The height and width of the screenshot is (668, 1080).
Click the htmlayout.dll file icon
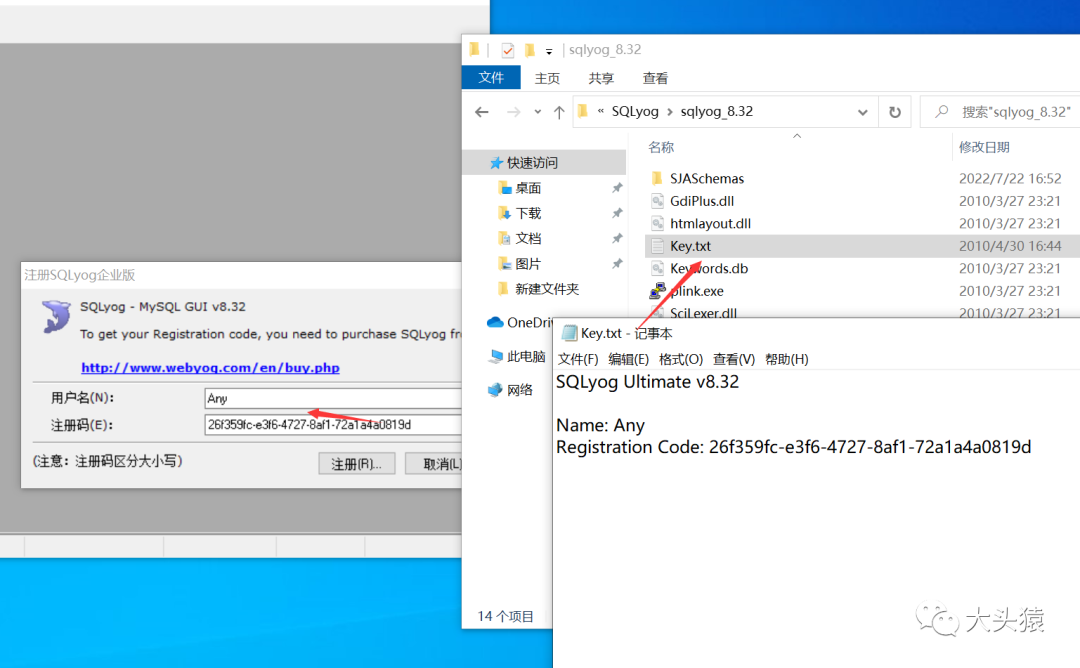[657, 223]
